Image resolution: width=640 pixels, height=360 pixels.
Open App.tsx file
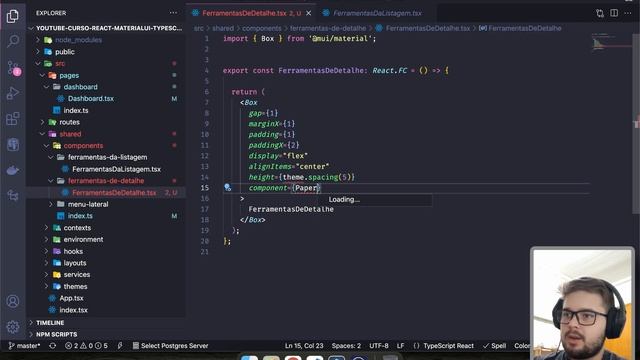click(71, 298)
